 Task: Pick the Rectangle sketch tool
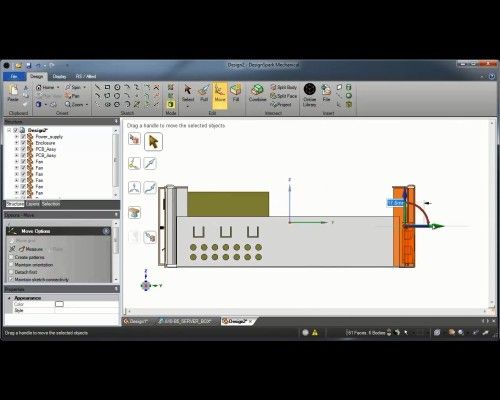[x=107, y=87]
